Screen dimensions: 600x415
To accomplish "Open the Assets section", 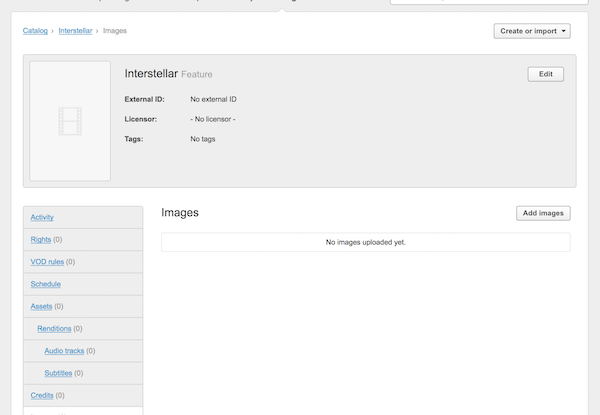I will [41, 306].
